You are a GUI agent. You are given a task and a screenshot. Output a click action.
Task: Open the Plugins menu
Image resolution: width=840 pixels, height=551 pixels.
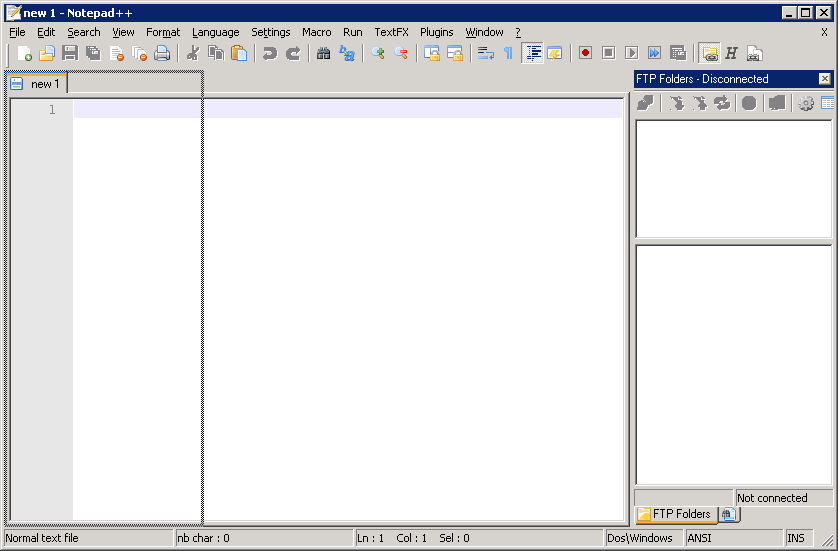436,32
